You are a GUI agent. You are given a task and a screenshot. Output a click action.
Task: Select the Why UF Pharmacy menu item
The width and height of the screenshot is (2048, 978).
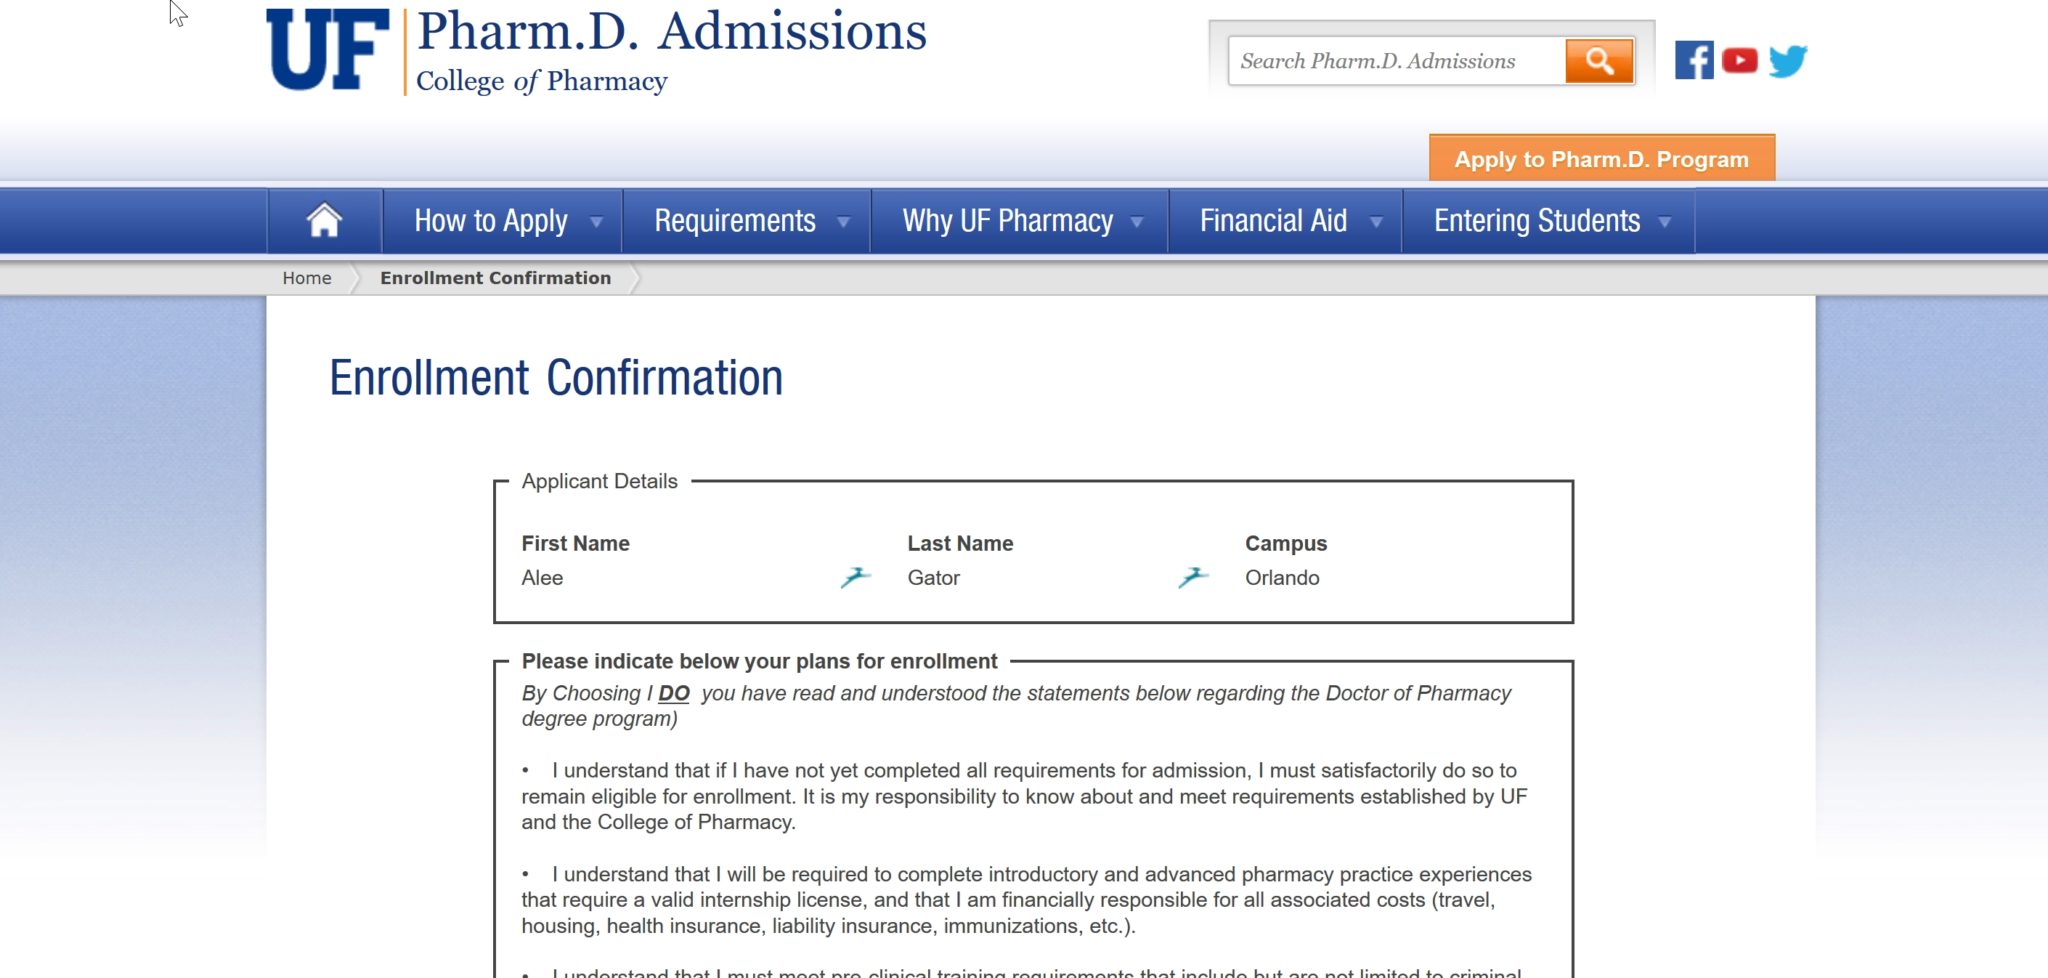1008,220
